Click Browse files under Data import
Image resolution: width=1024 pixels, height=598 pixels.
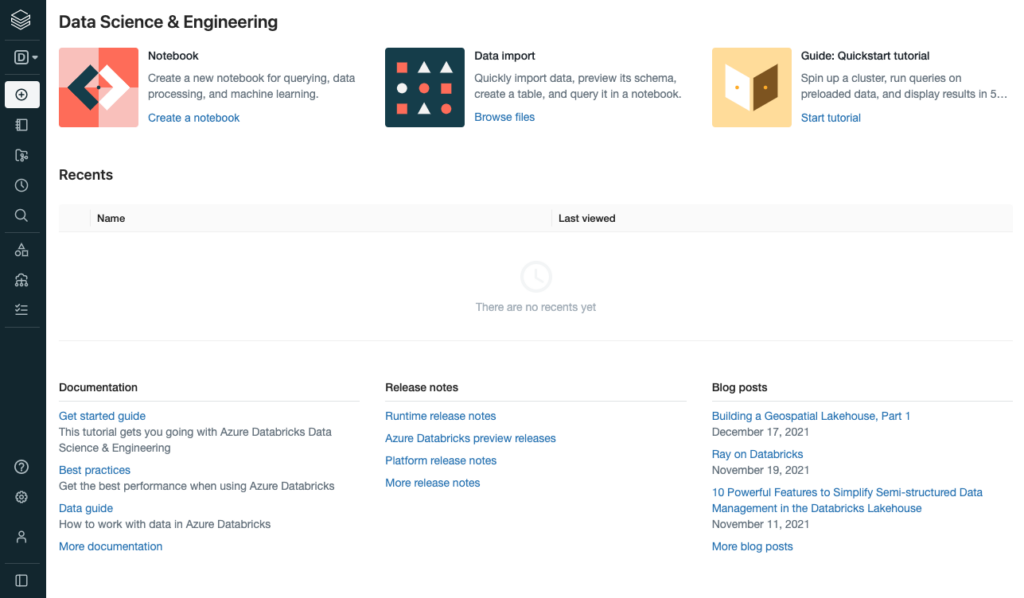click(x=504, y=117)
